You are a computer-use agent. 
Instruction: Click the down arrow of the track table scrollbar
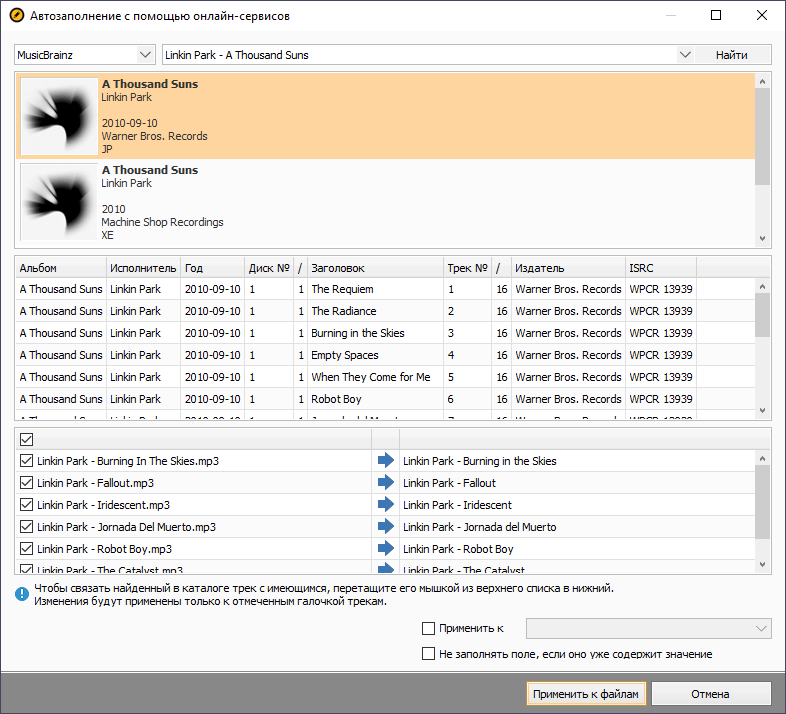pyautogui.click(x=762, y=410)
